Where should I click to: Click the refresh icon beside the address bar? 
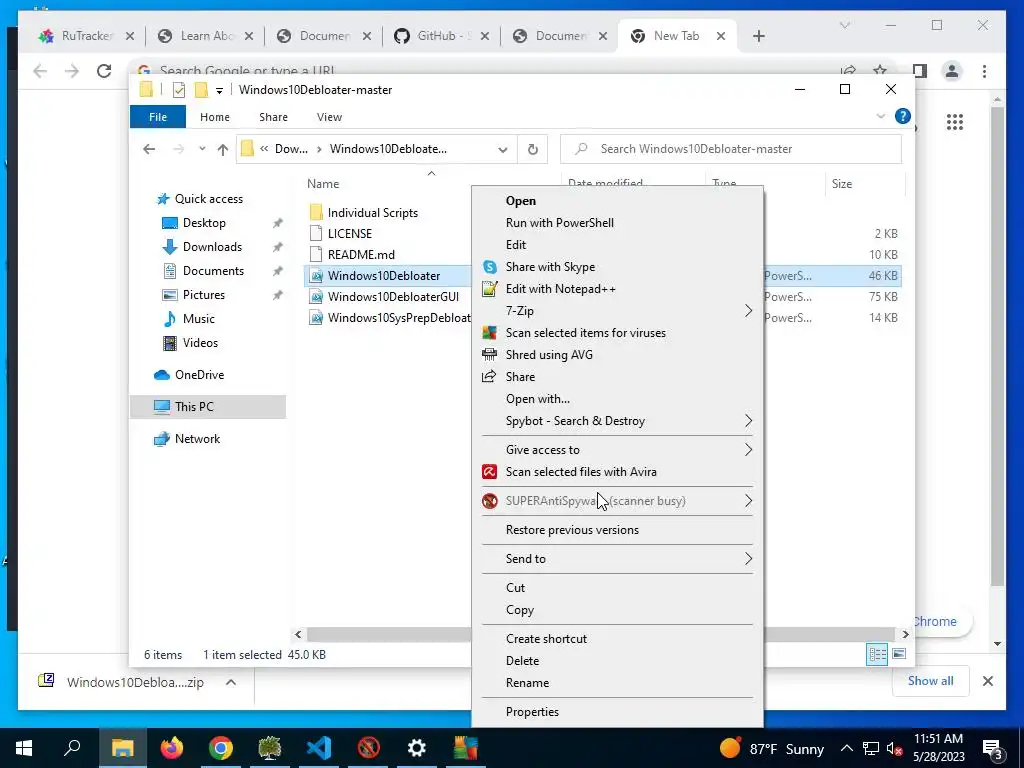[x=533, y=150]
